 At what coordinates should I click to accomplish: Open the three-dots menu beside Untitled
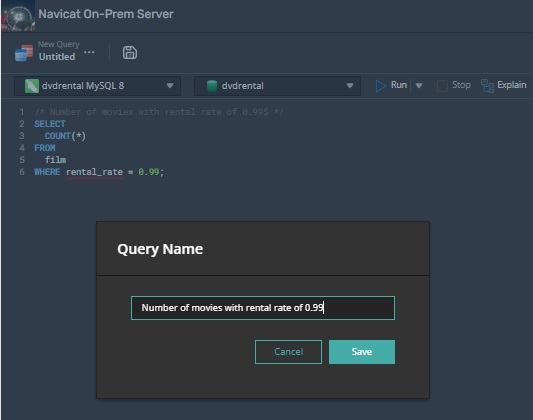[x=89, y=52]
